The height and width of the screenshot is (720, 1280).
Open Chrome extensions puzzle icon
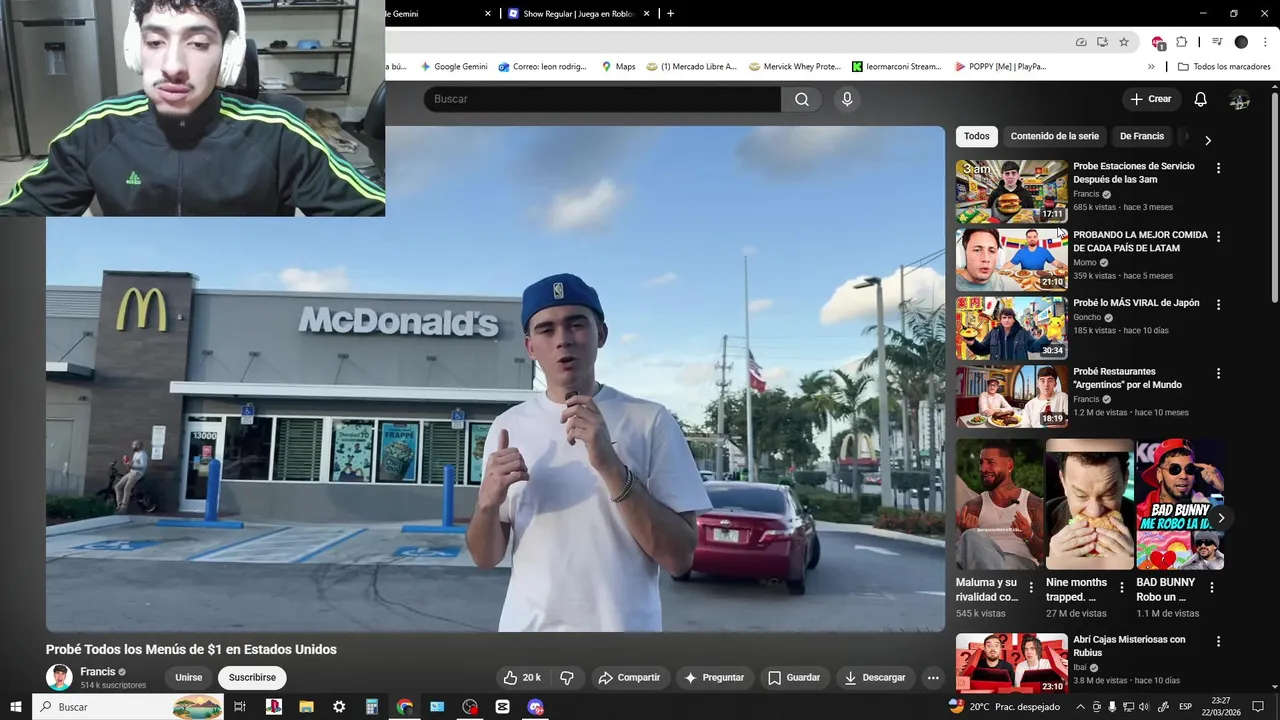(x=1181, y=42)
